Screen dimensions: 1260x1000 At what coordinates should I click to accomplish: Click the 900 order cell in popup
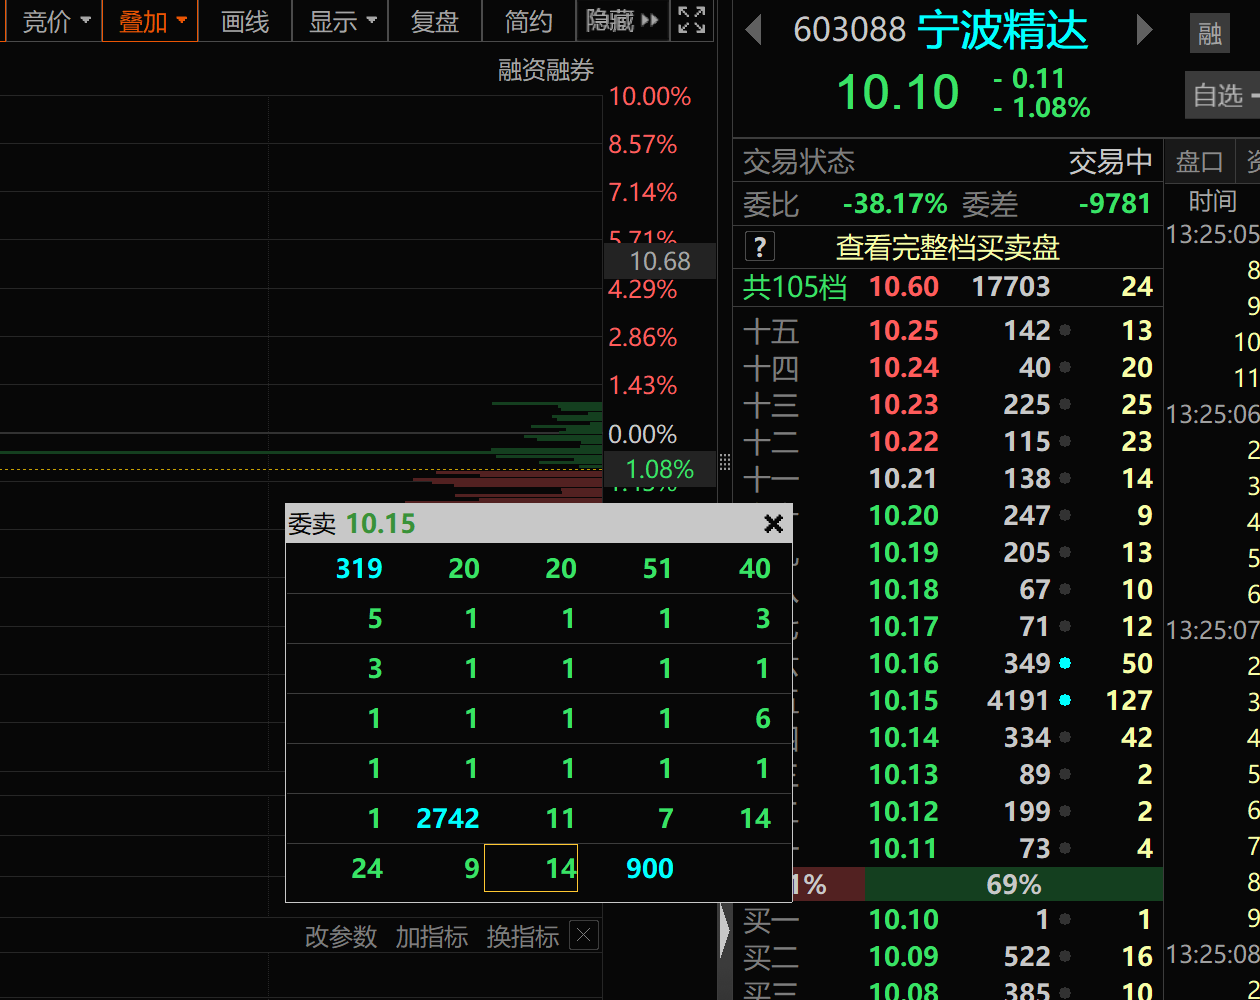point(649,869)
